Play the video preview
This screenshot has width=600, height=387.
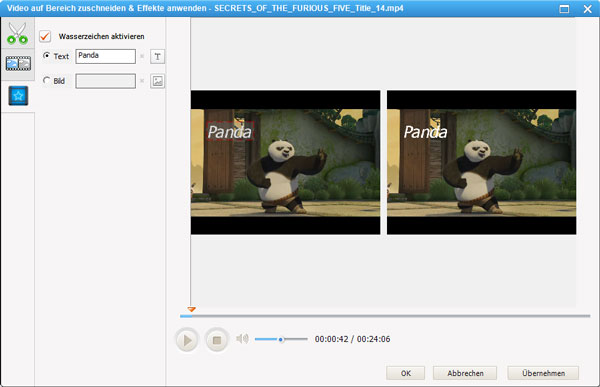(187, 340)
